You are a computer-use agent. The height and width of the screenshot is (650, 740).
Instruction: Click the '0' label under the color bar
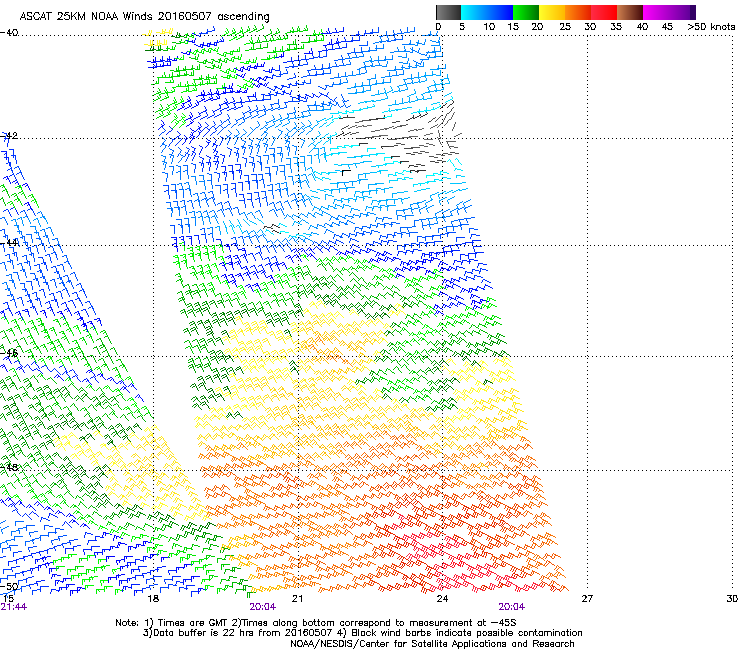pyautogui.click(x=438, y=26)
